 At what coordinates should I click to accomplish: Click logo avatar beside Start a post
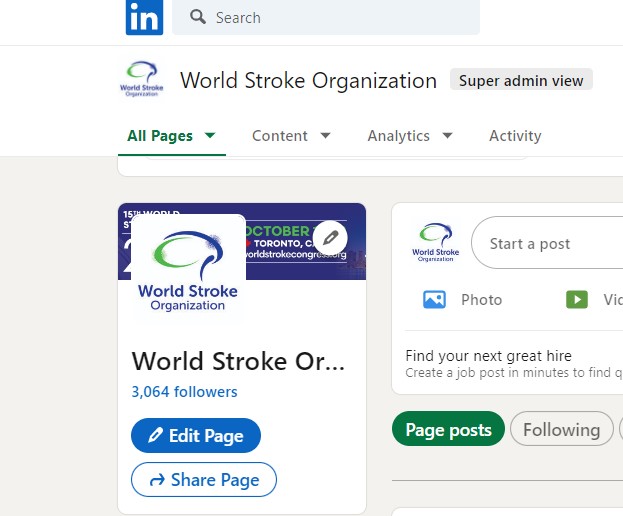click(435, 242)
